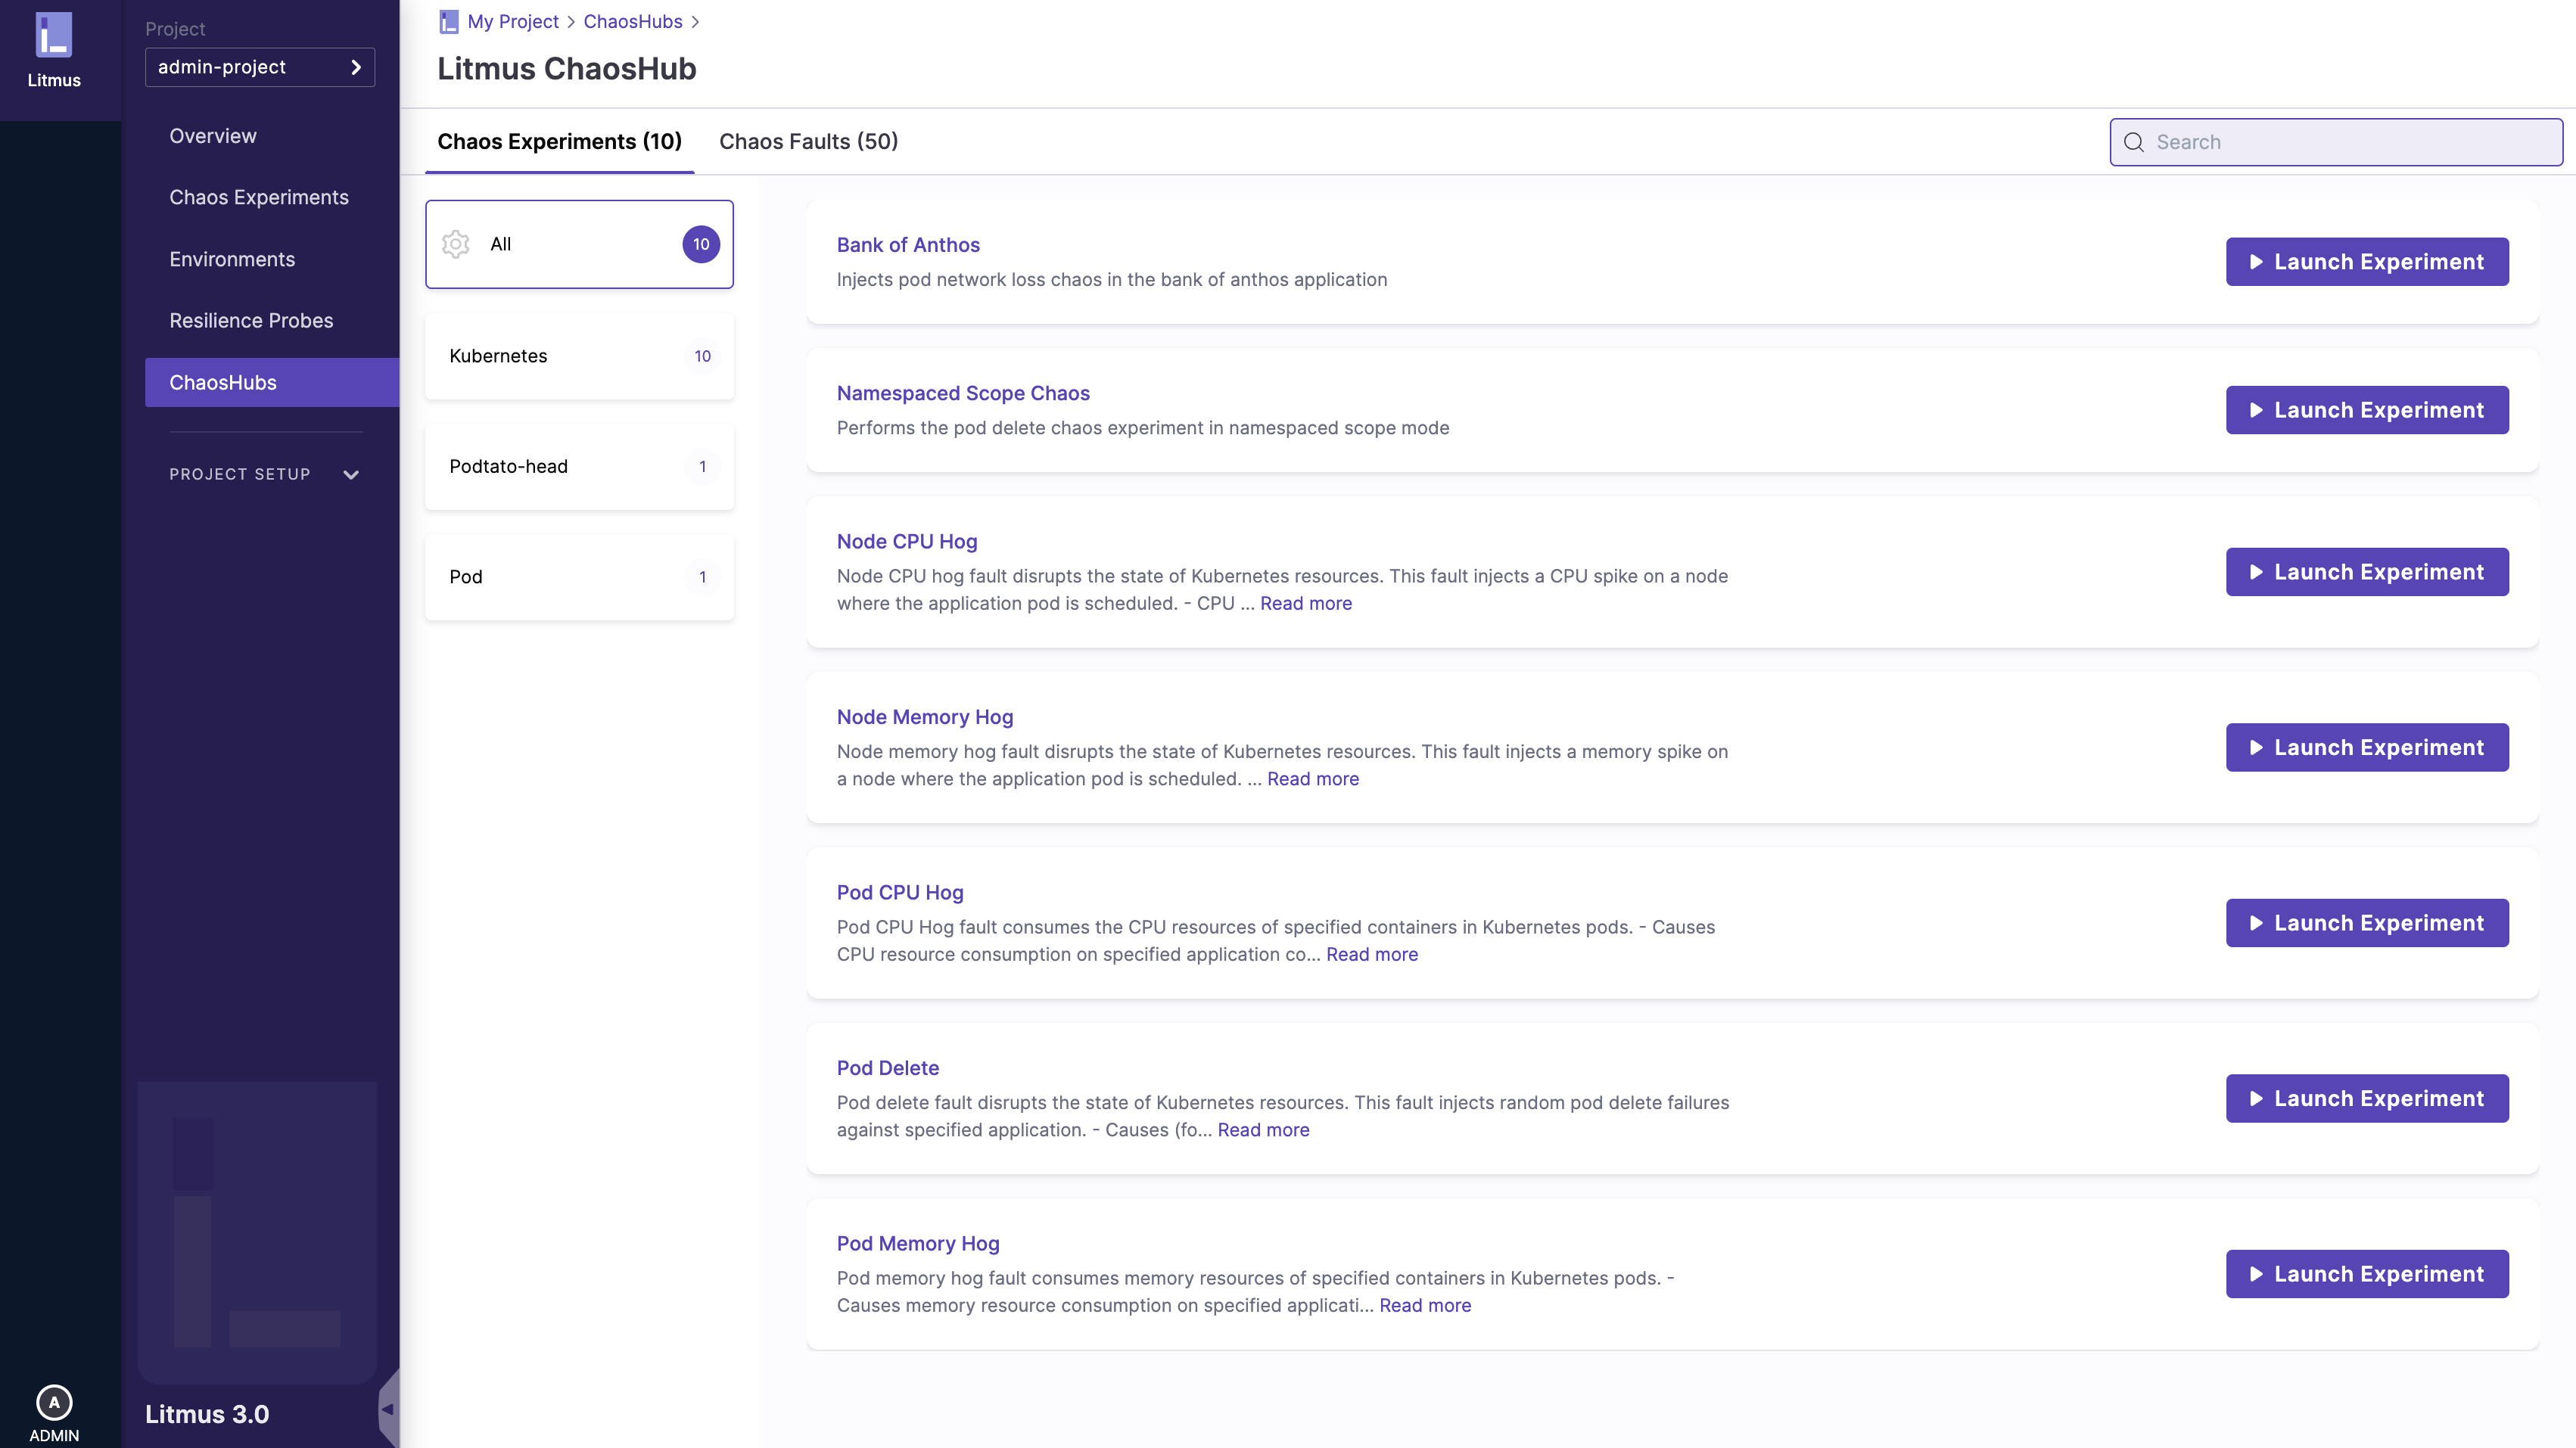Collapse the sidebar with the arrow handle

point(388,1409)
